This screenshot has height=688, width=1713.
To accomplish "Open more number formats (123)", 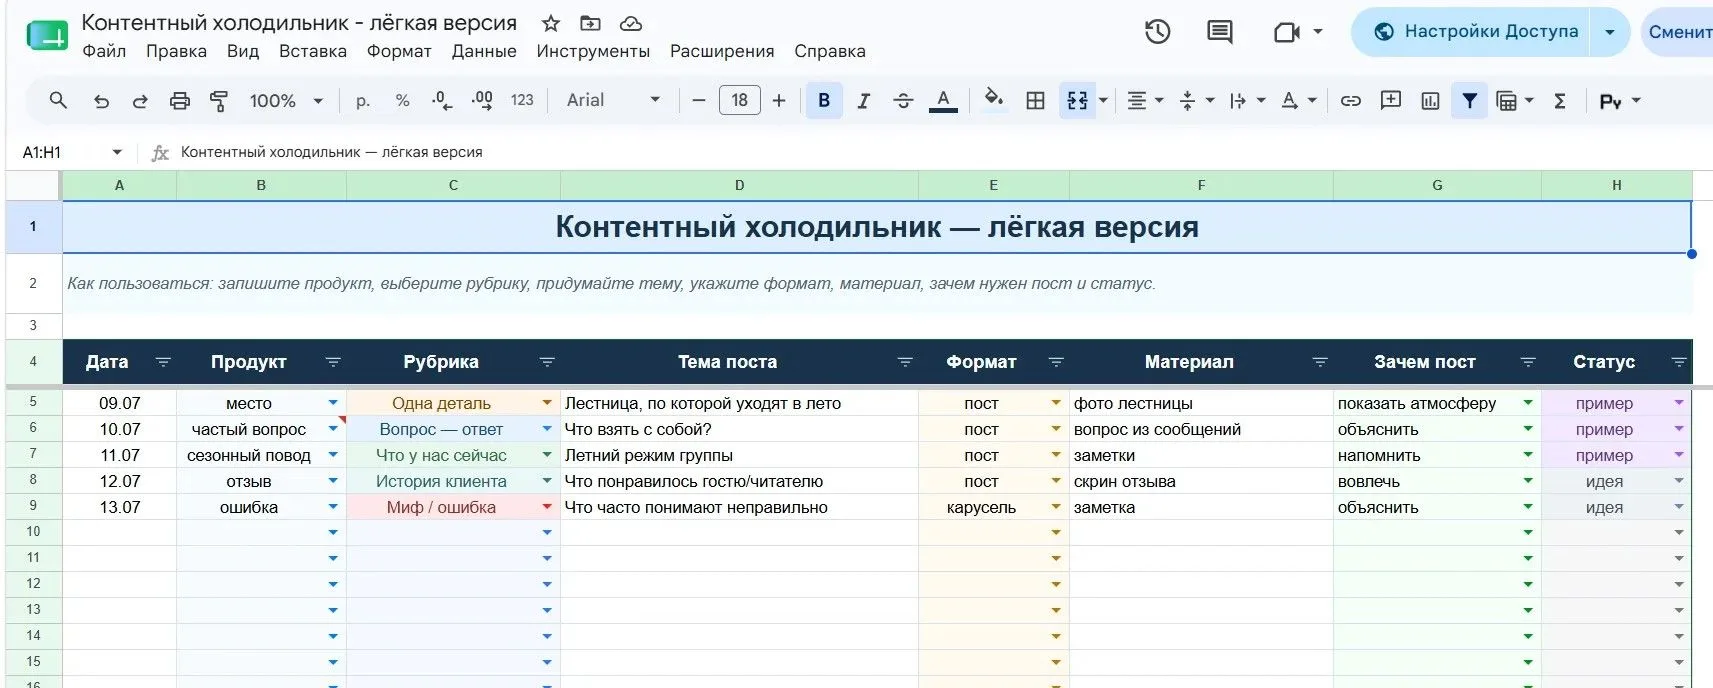I will pyautogui.click(x=522, y=100).
